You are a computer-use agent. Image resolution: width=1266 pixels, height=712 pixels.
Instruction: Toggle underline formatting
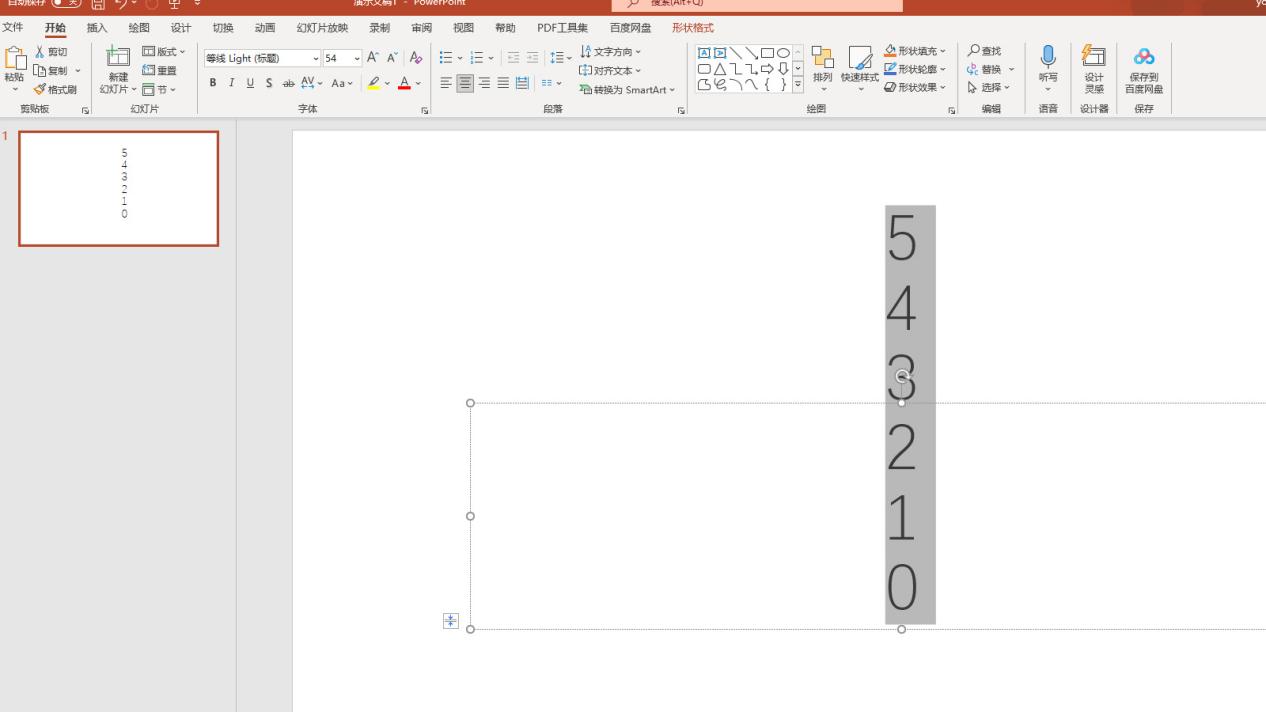[x=250, y=83]
